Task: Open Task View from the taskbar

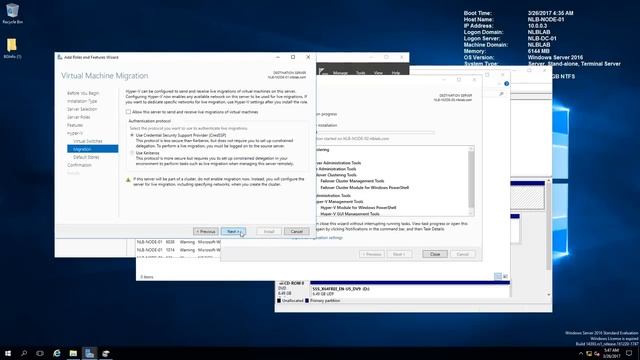Action: pos(40,353)
